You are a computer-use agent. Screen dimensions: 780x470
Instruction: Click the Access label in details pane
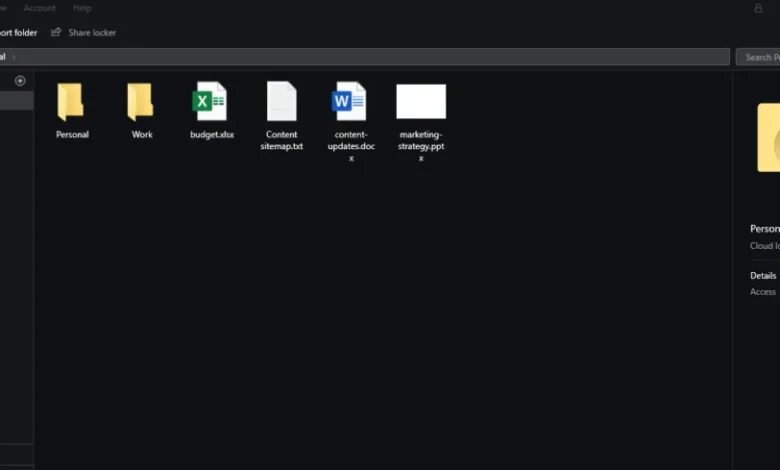coord(763,291)
